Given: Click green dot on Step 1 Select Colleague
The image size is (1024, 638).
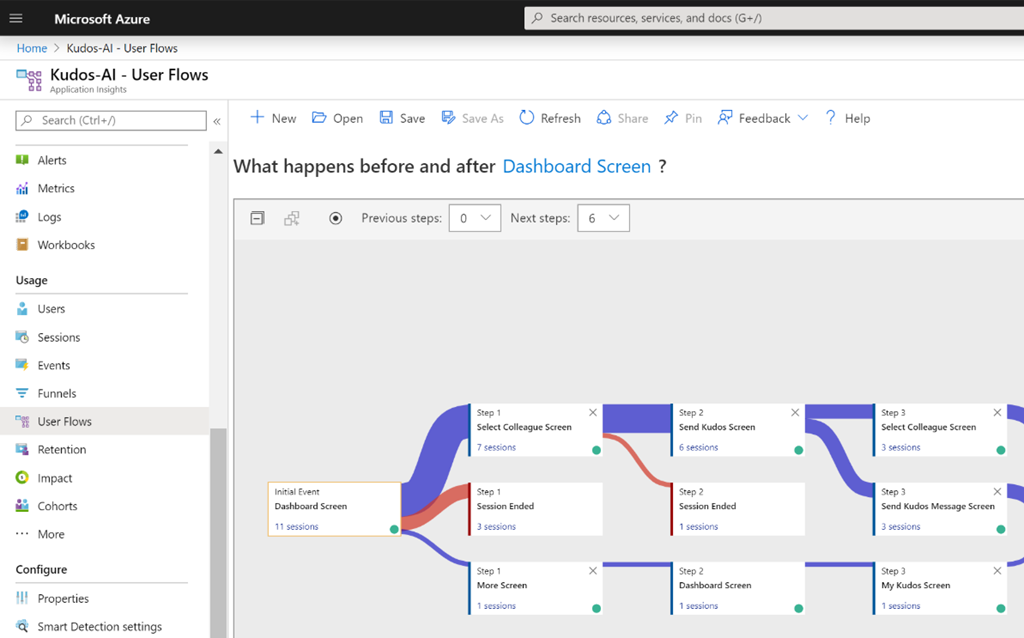Looking at the screenshot, I should 596,450.
